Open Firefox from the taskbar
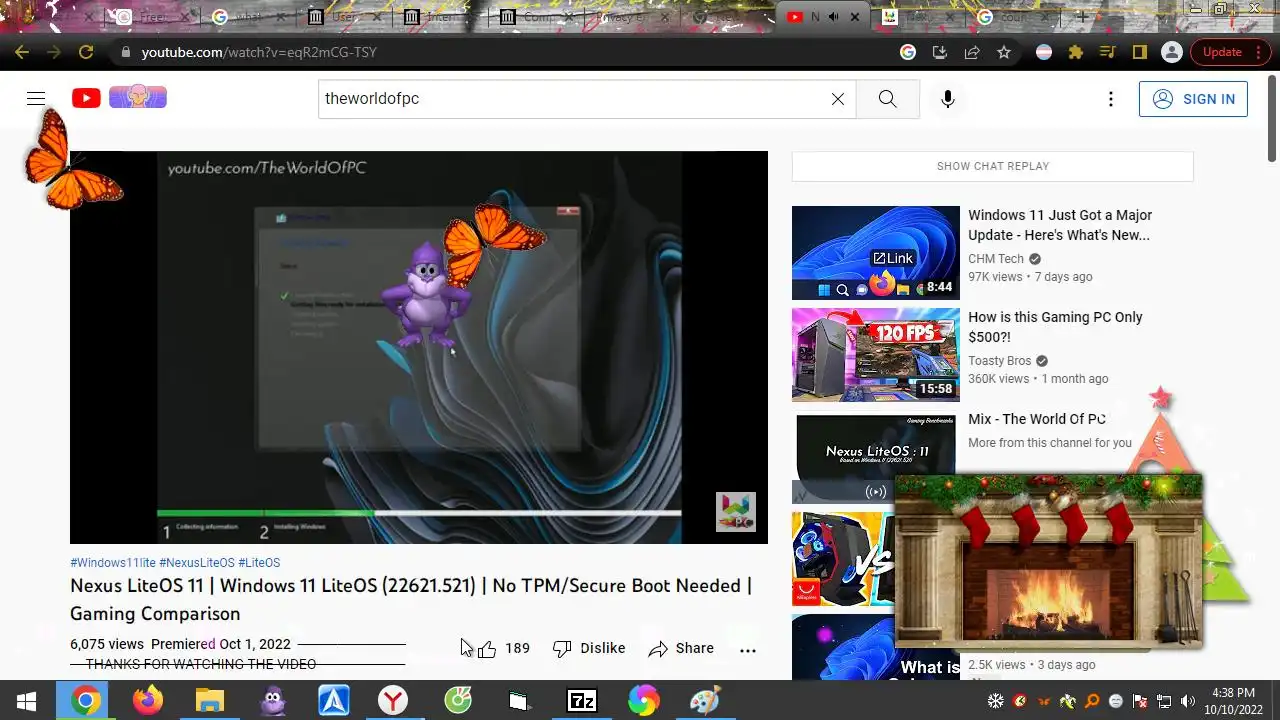 148,701
